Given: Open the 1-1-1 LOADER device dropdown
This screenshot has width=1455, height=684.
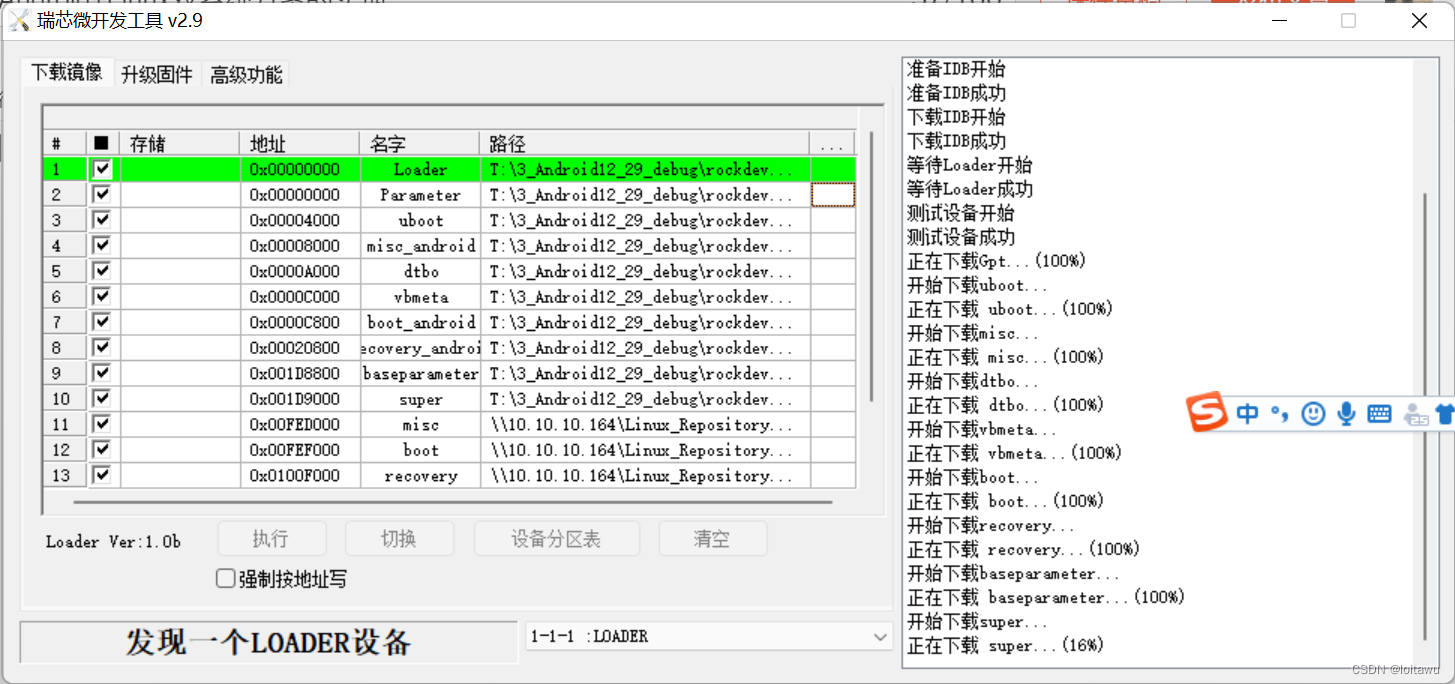Looking at the screenshot, I should (x=879, y=636).
